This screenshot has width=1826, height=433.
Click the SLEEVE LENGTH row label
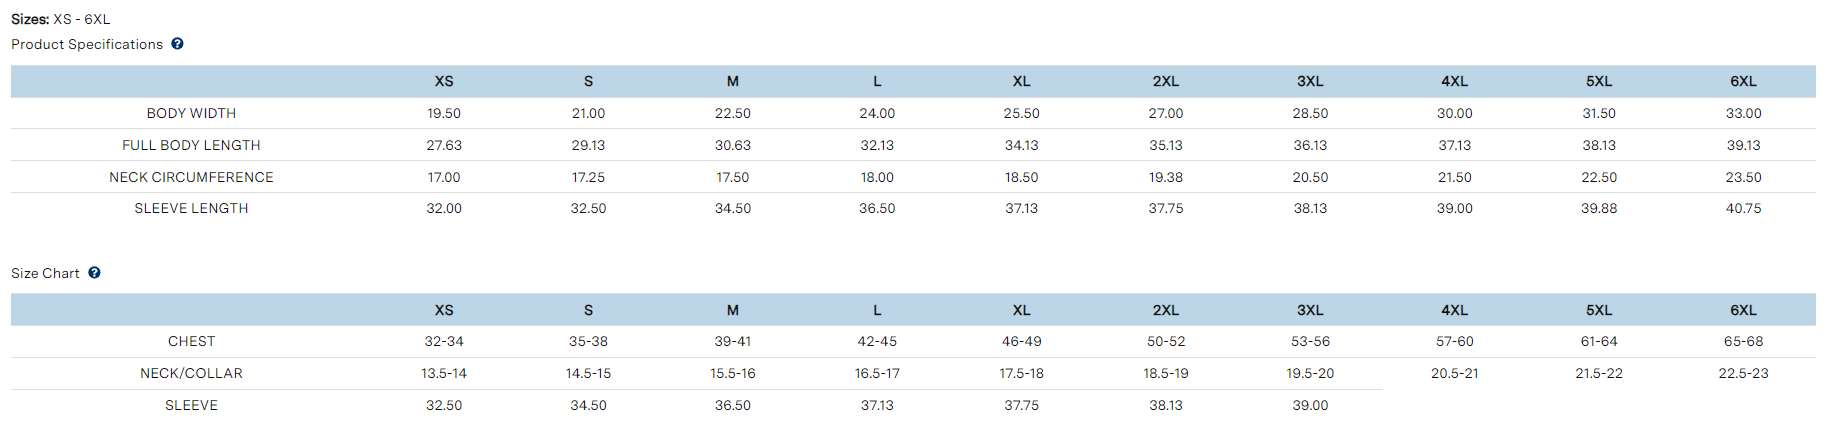191,208
